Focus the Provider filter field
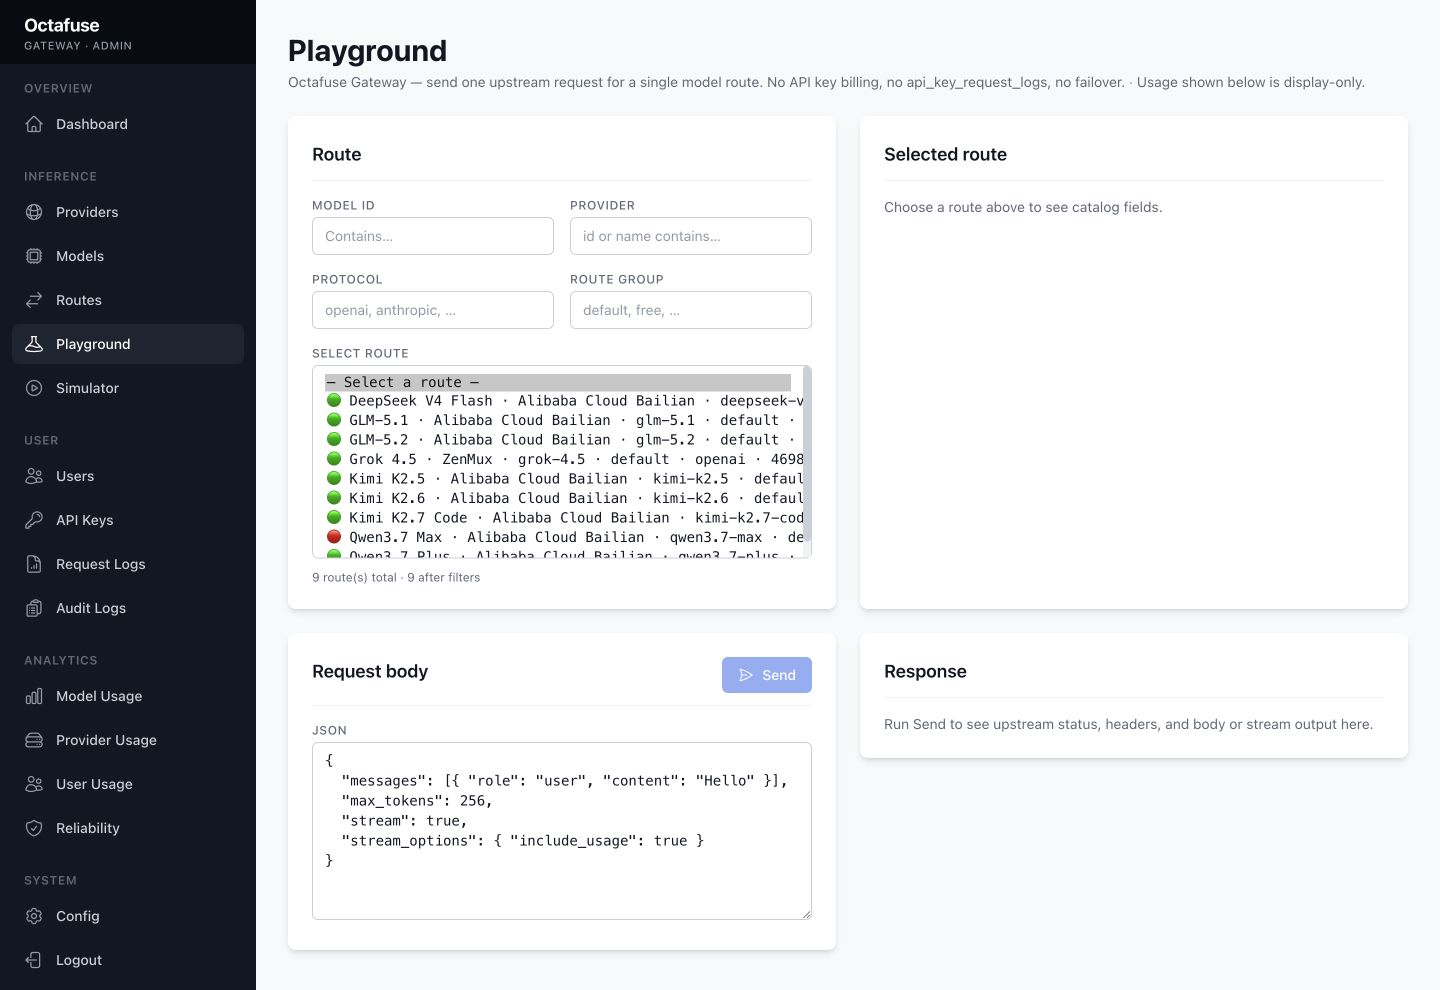The height and width of the screenshot is (990, 1440). coord(691,236)
